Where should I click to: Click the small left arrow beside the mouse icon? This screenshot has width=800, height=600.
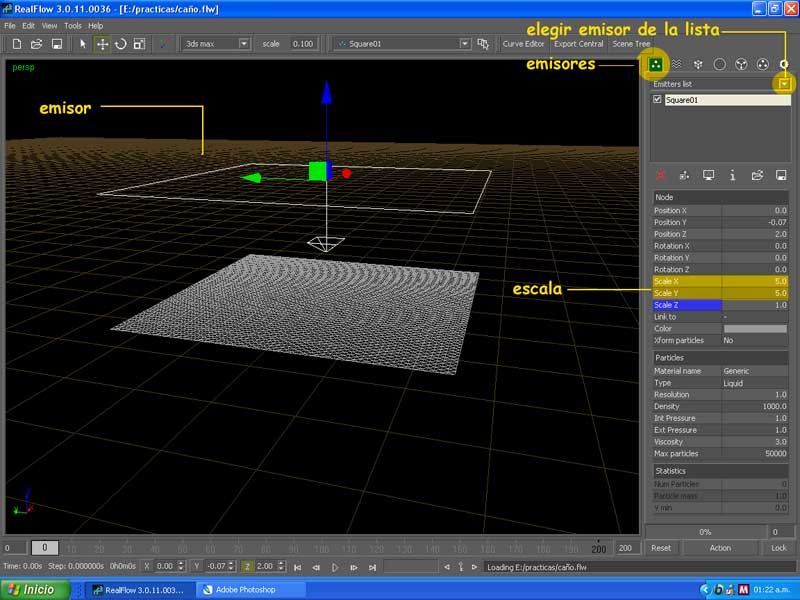pyautogui.click(x=447, y=567)
